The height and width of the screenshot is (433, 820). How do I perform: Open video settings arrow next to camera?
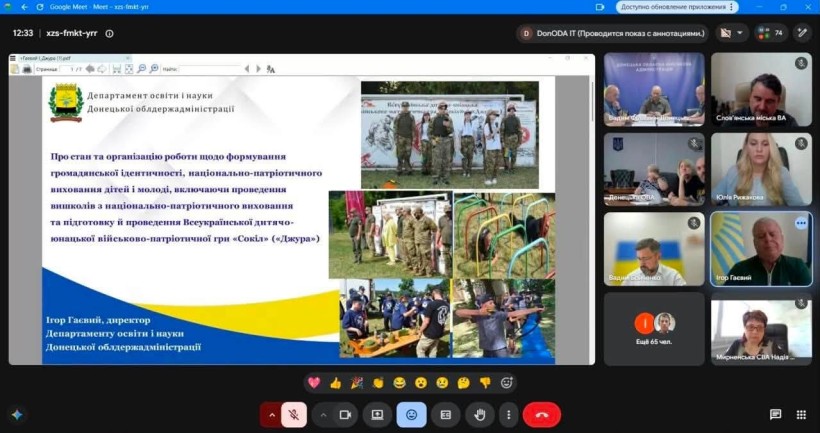[x=323, y=415]
